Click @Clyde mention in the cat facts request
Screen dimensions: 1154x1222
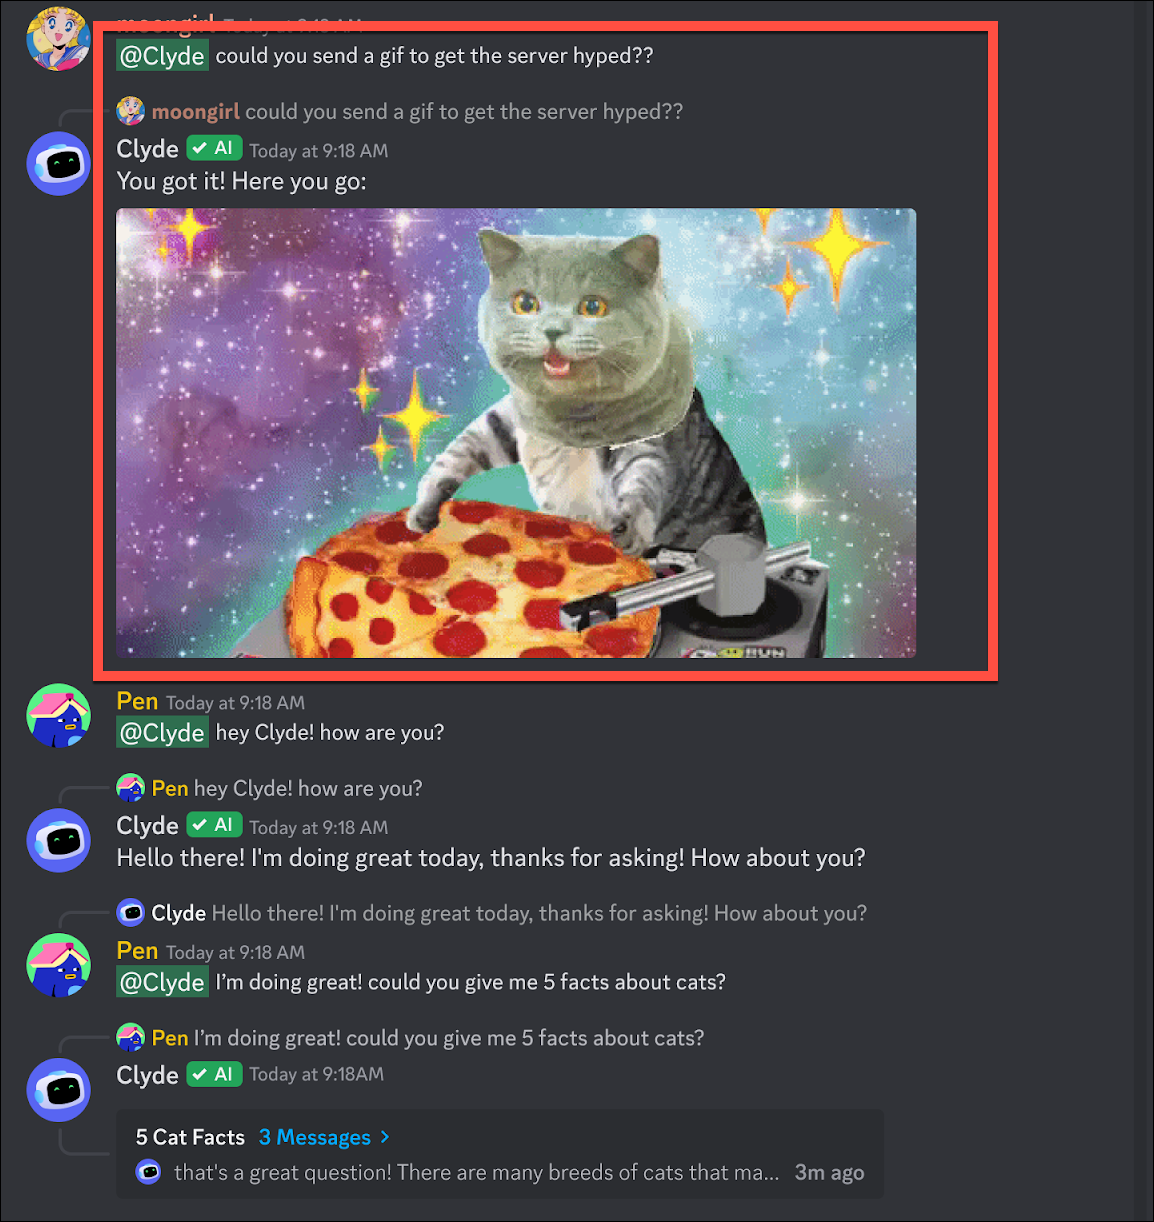(x=162, y=983)
